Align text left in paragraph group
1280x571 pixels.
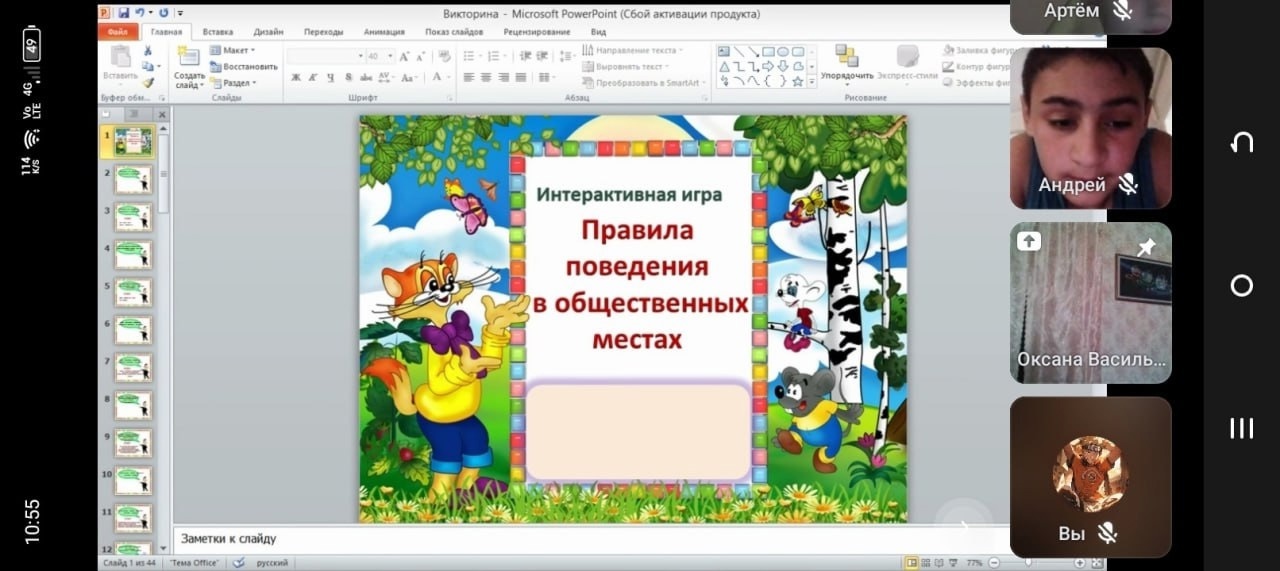[468, 77]
